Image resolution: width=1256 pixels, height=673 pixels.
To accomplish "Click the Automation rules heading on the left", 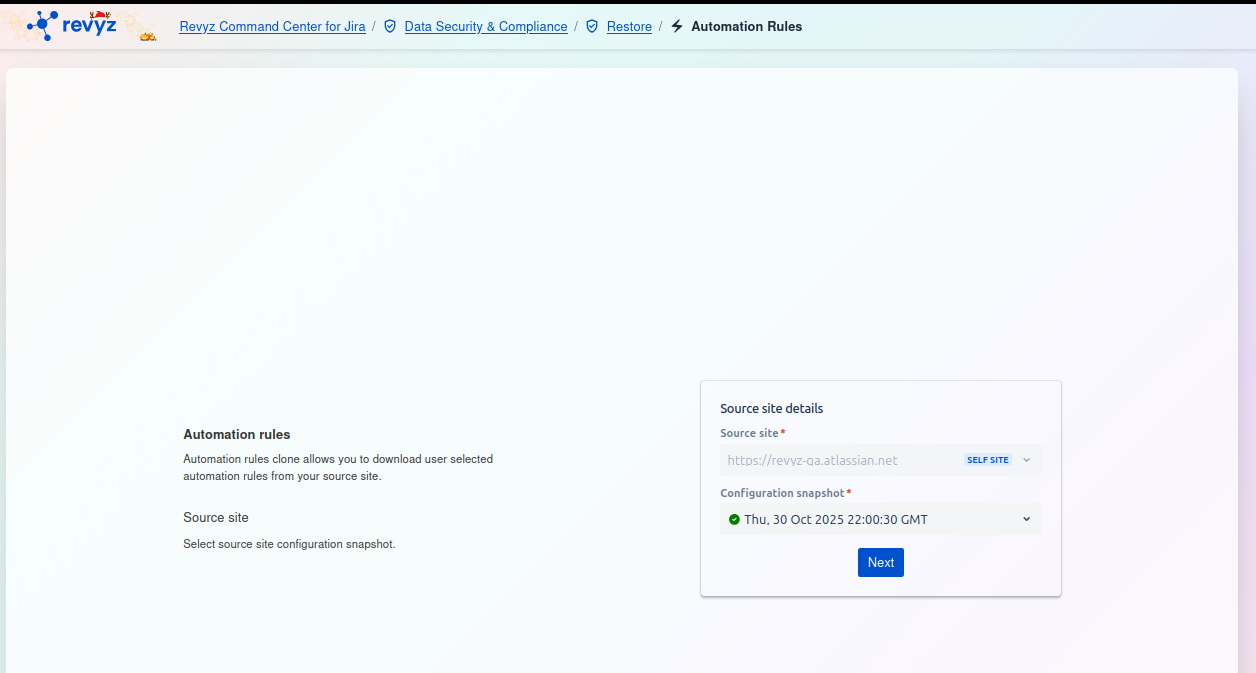I will point(236,434).
